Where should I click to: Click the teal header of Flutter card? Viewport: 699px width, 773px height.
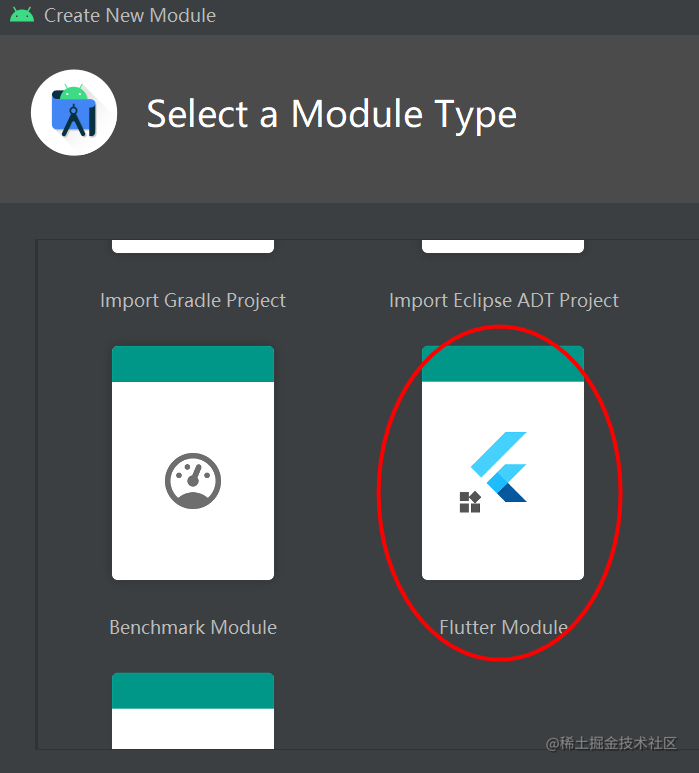(x=503, y=364)
